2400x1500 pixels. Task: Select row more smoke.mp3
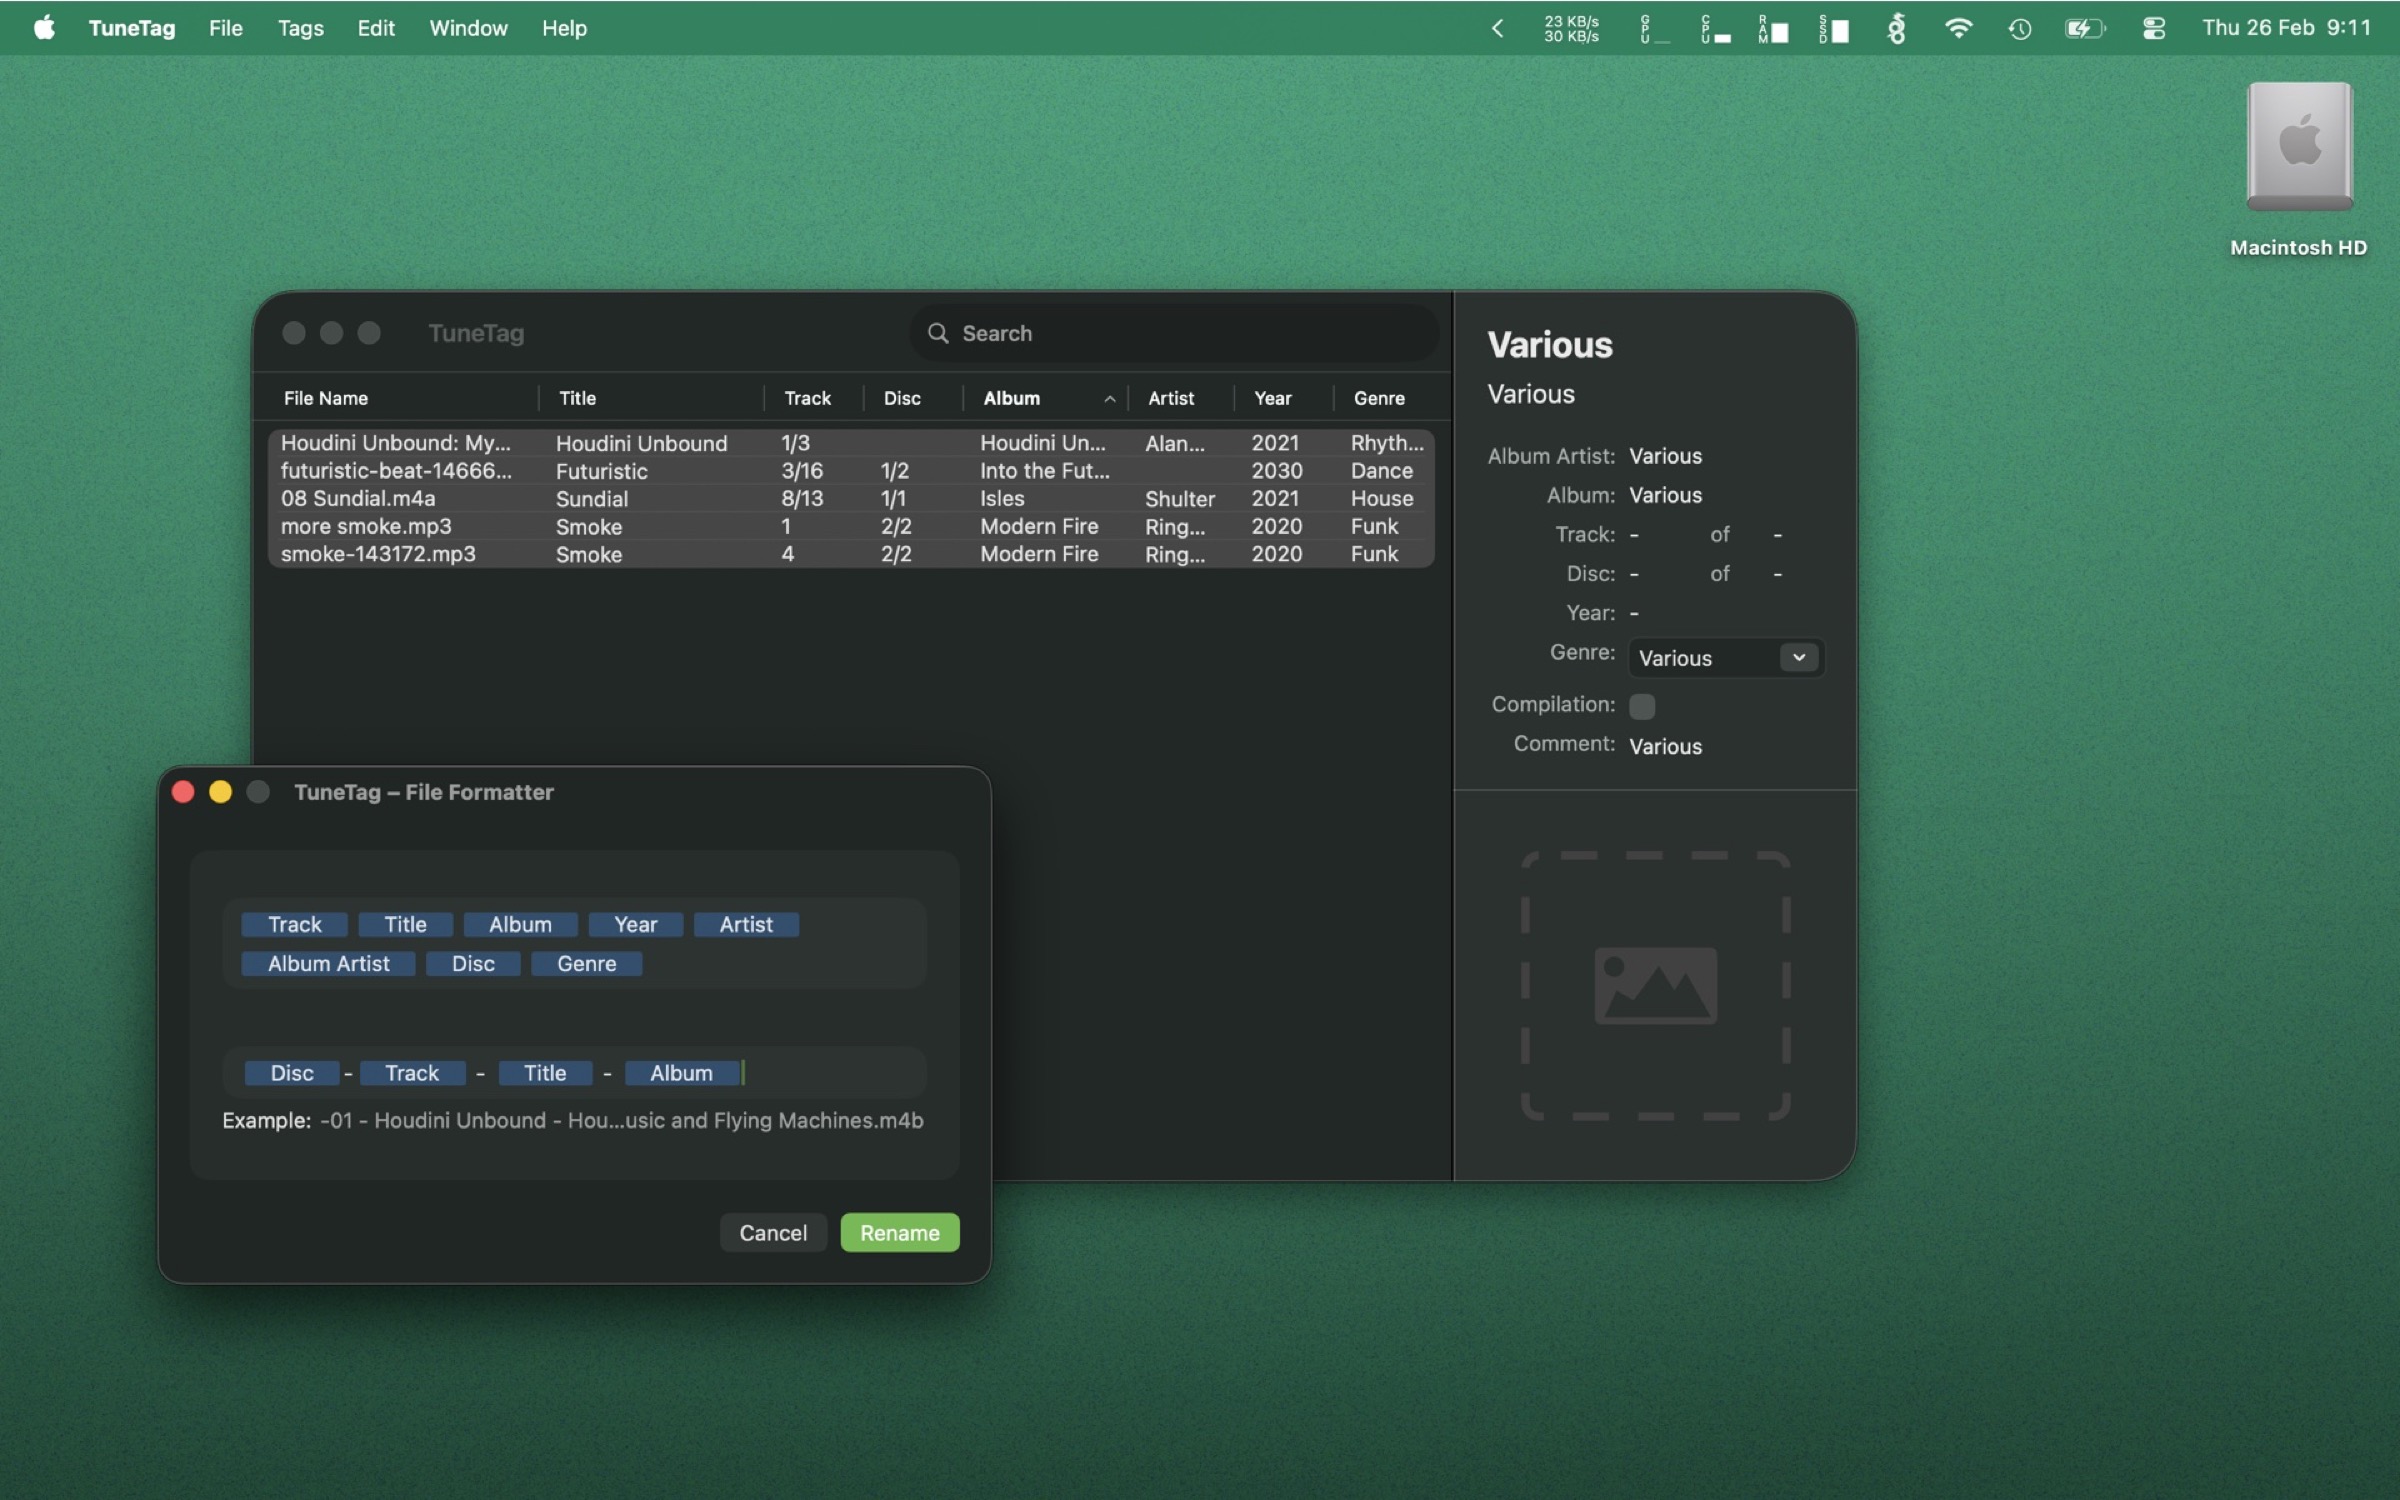(851, 526)
